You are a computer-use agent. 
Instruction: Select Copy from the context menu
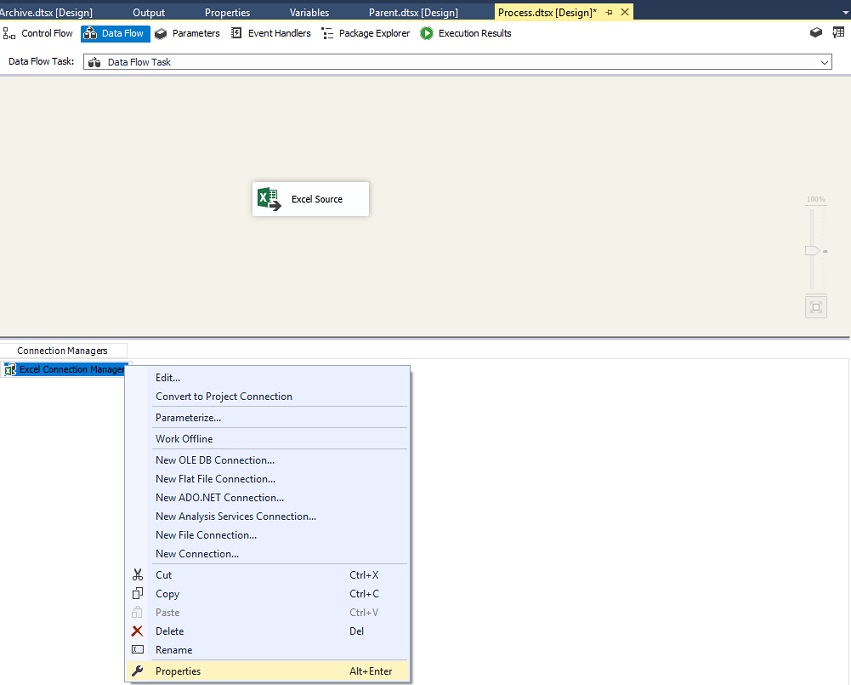coord(268,594)
